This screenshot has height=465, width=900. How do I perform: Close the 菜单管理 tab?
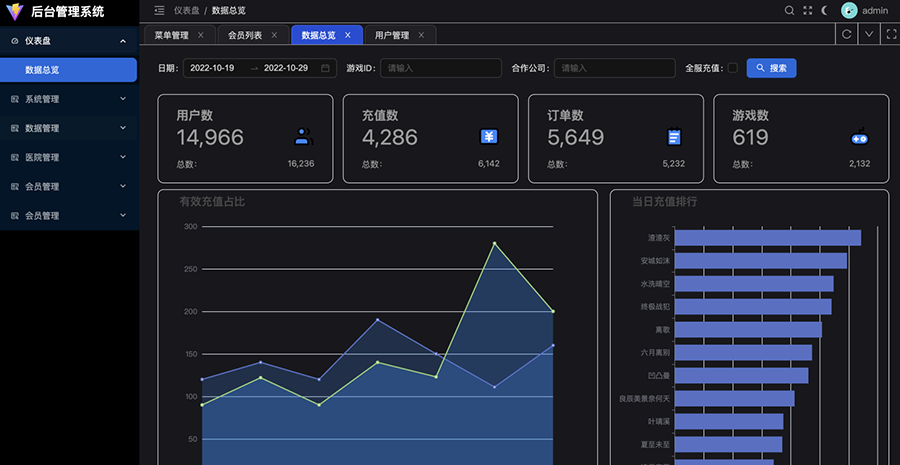click(x=200, y=35)
